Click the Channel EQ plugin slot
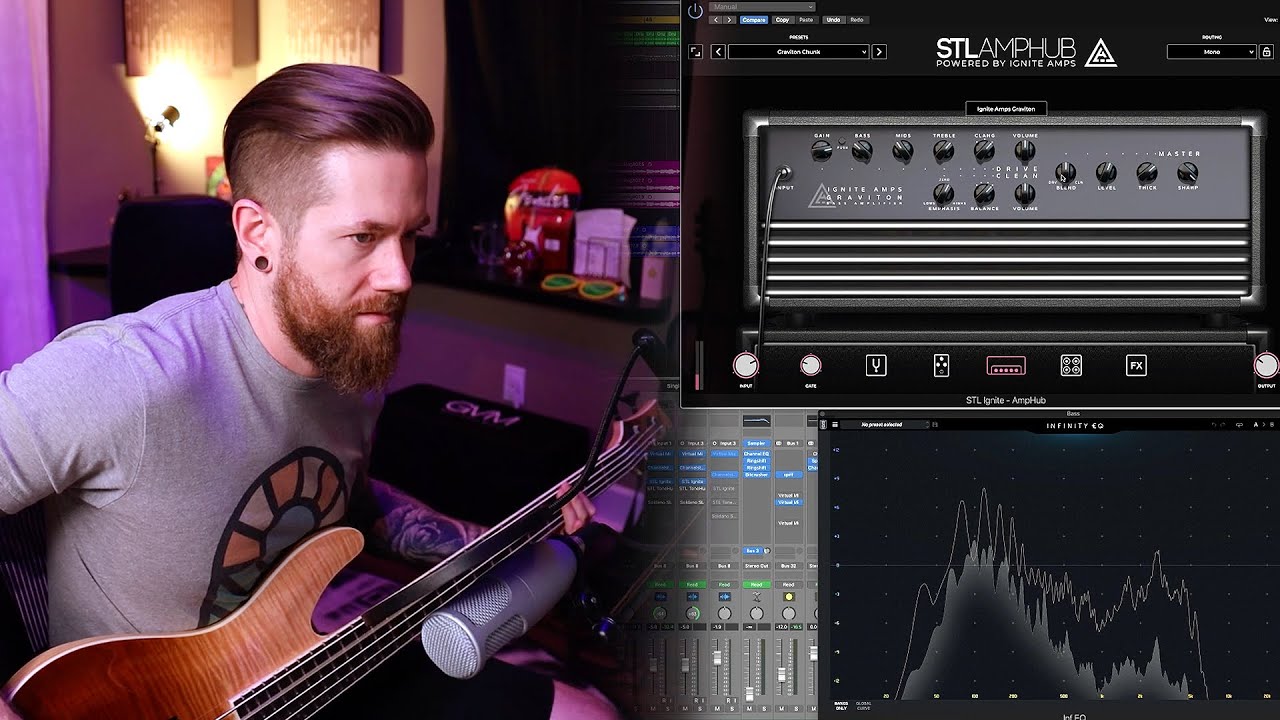Screen dimensions: 1280x720 [756, 453]
